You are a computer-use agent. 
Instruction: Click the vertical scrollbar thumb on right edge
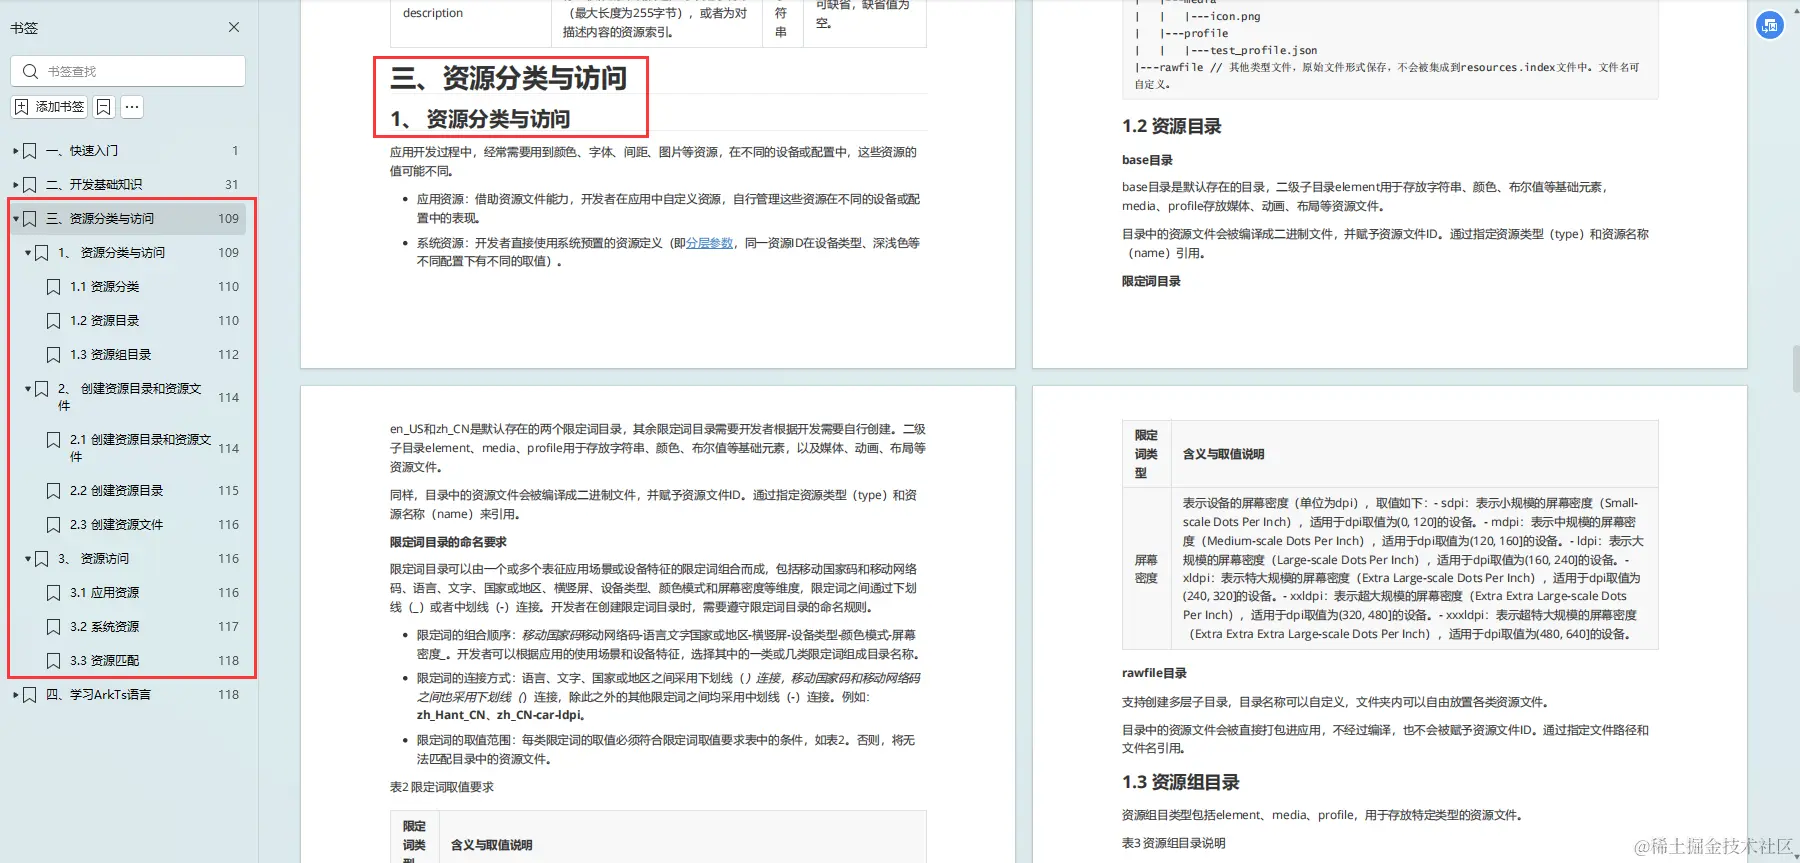[1796, 369]
